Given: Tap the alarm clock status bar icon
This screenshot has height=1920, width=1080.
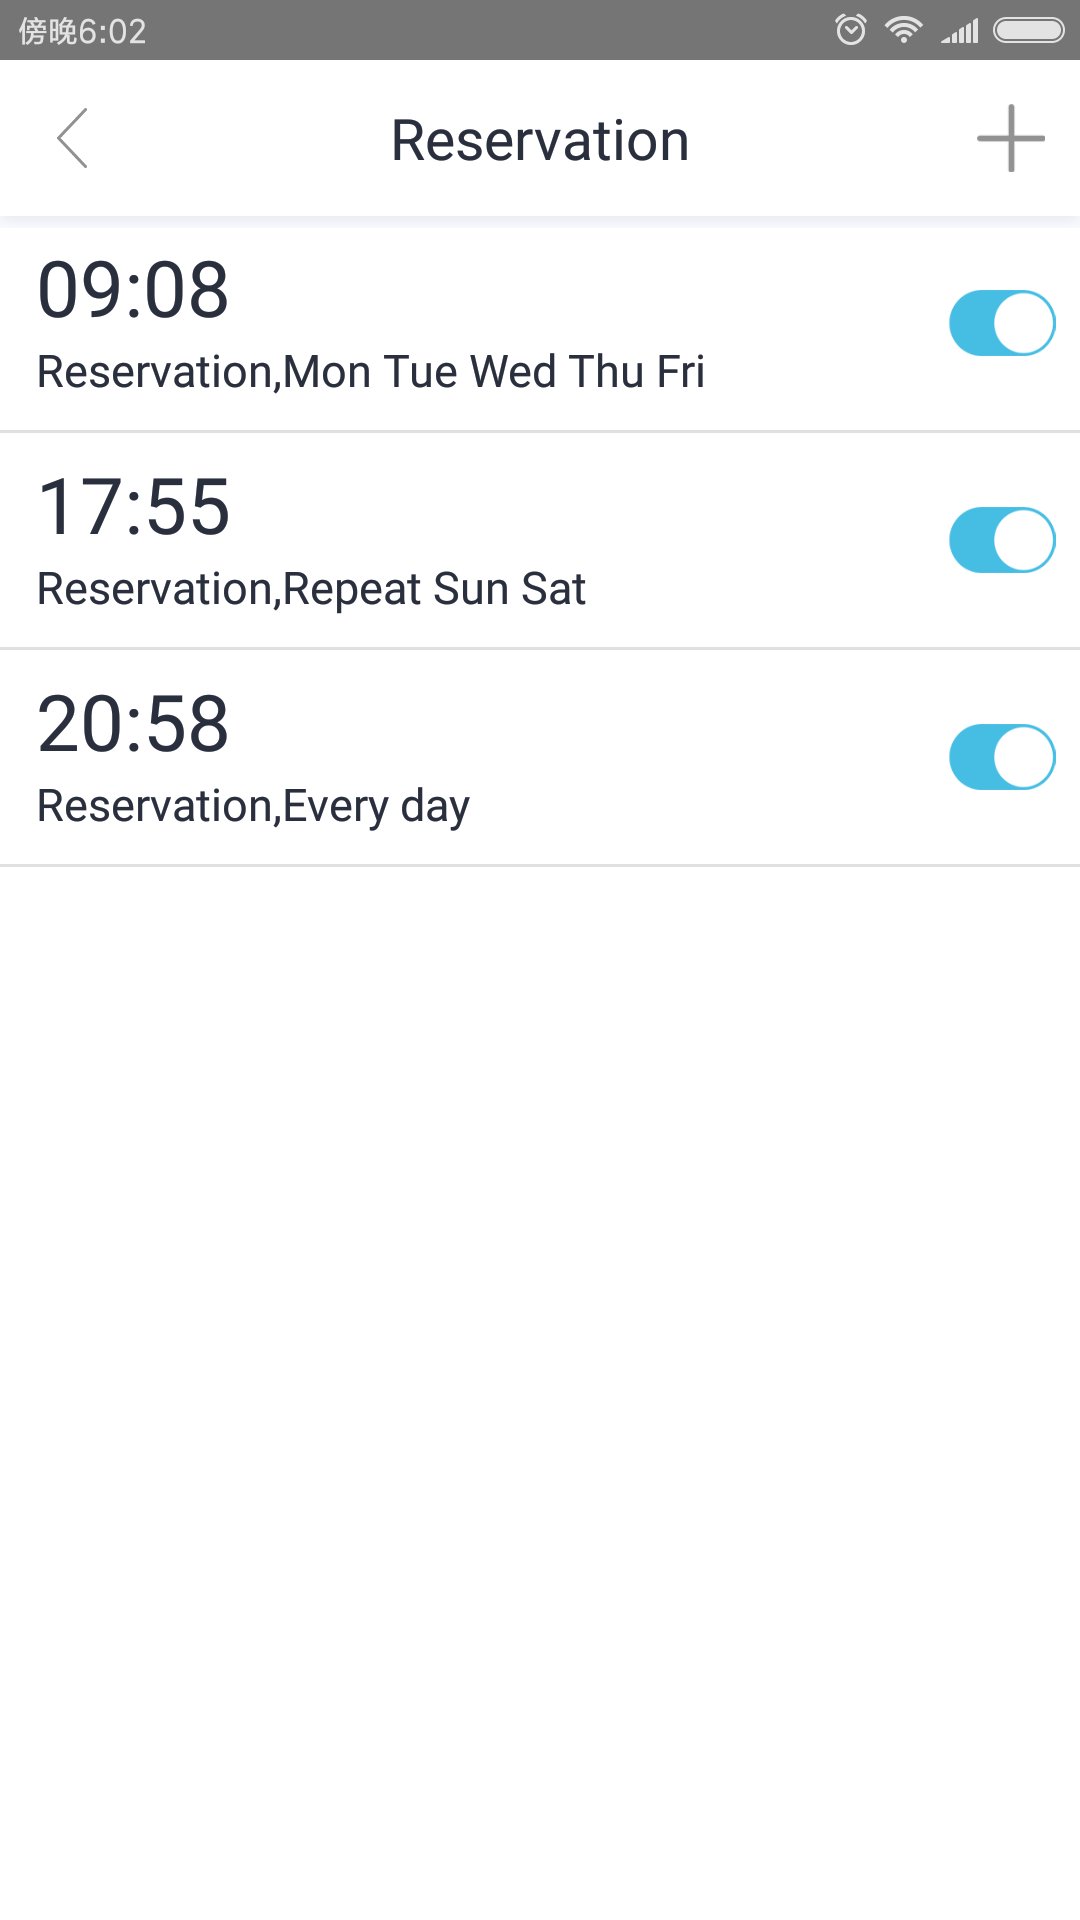Looking at the screenshot, I should [x=850, y=30].
